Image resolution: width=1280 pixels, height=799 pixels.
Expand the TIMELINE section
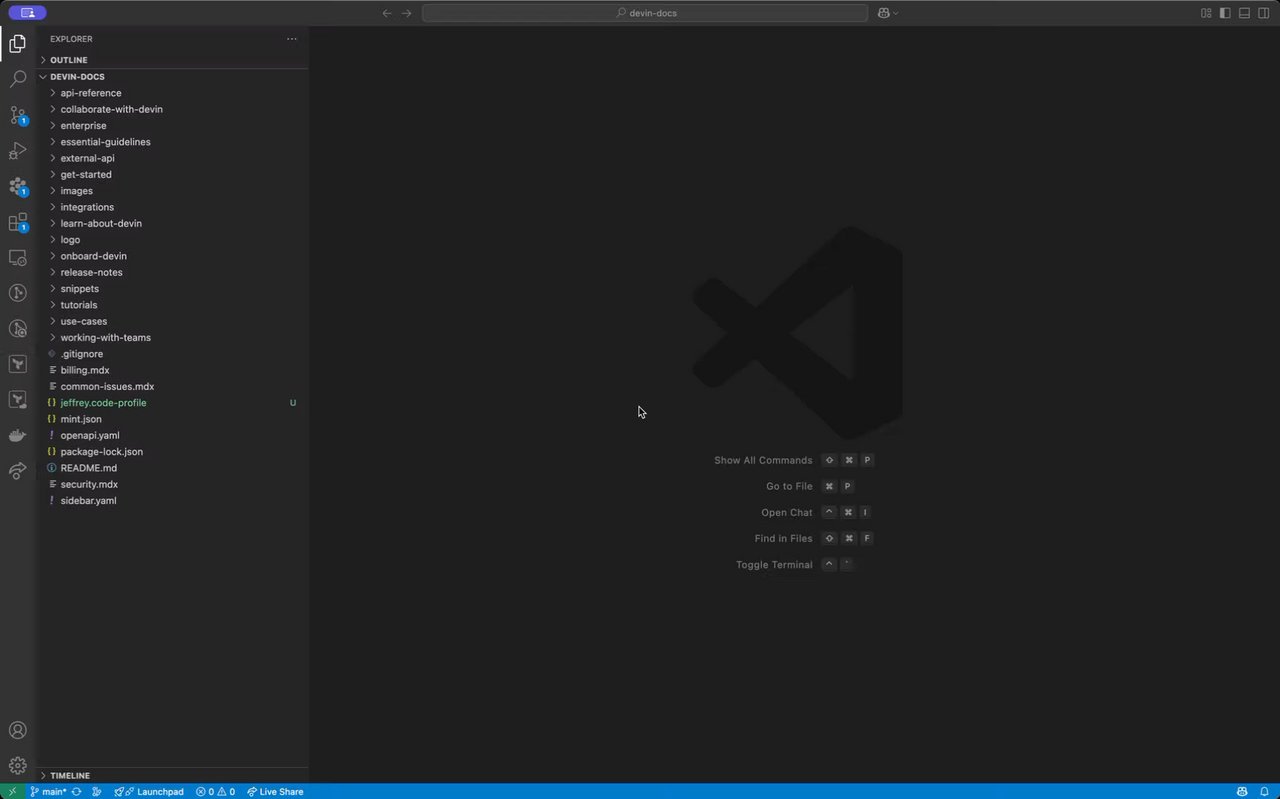[x=173, y=775]
